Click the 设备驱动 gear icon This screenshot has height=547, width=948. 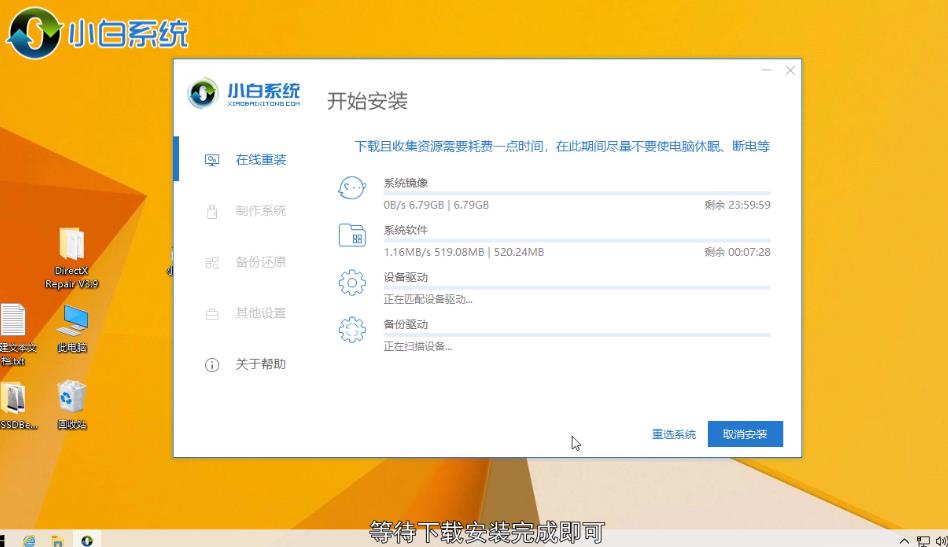(x=352, y=282)
